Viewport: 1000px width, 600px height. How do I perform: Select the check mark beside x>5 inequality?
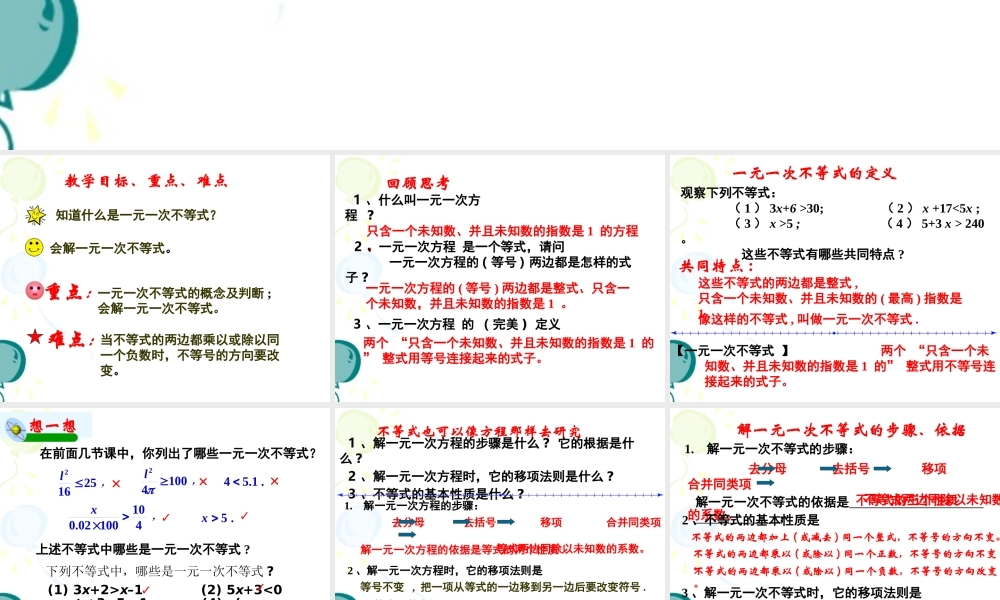click(244, 516)
